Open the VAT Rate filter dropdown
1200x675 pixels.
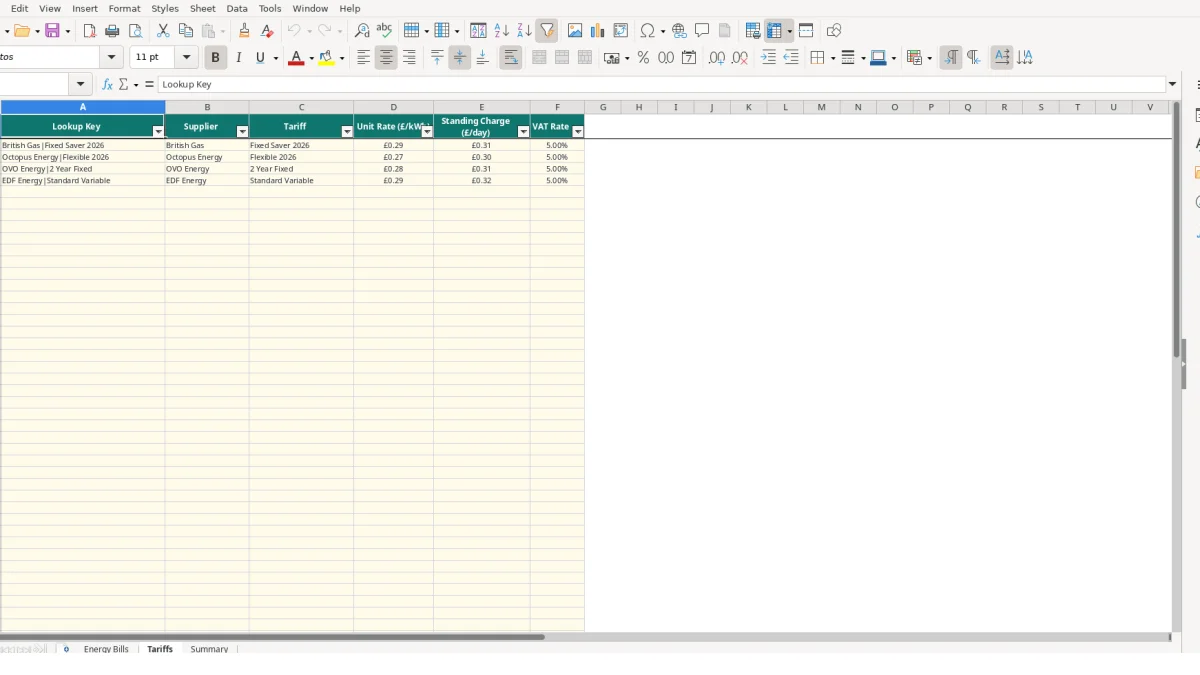(577, 132)
